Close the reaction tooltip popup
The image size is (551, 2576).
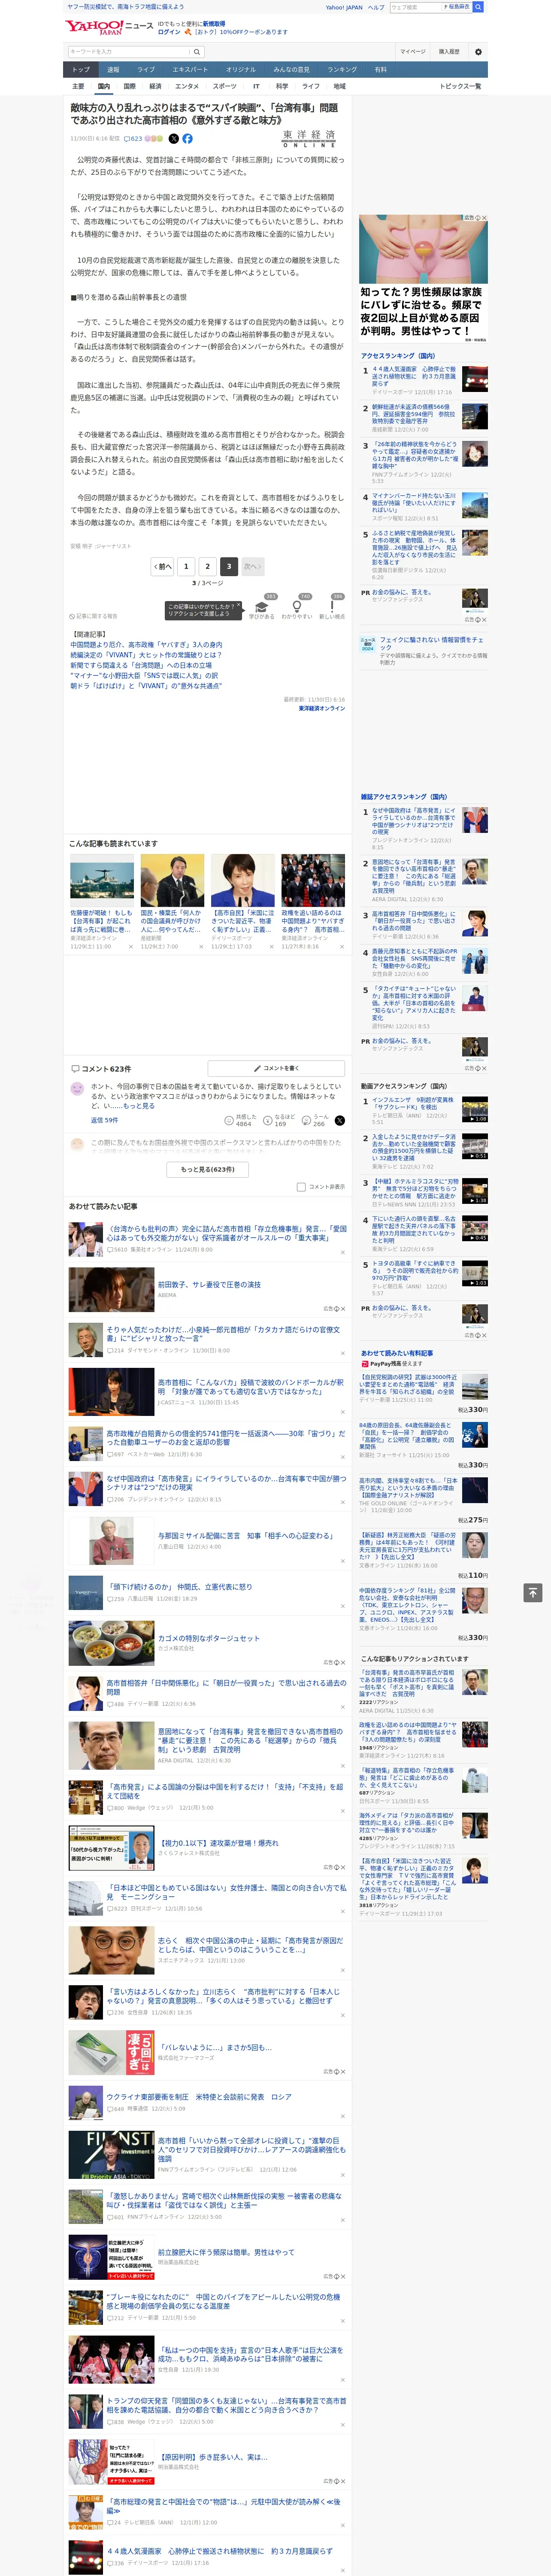(x=238, y=606)
